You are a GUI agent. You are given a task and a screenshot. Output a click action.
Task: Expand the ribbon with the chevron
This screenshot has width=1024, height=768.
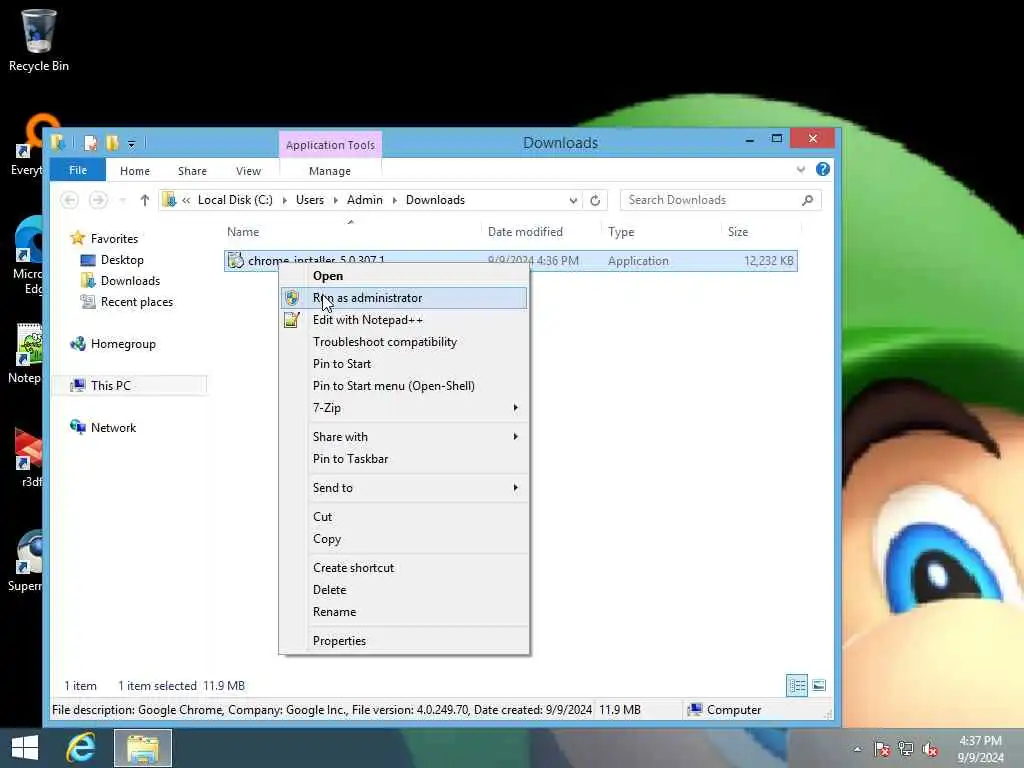coord(801,170)
